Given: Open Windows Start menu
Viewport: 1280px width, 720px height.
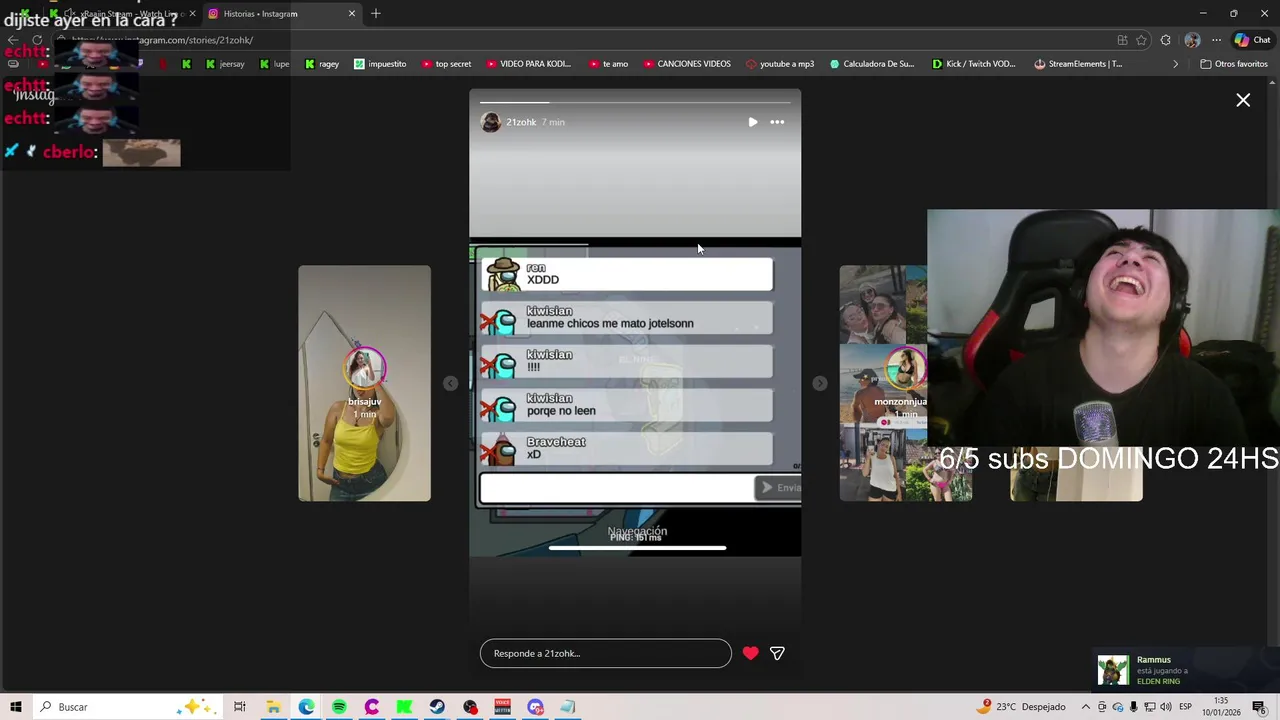Looking at the screenshot, I should 16,707.
